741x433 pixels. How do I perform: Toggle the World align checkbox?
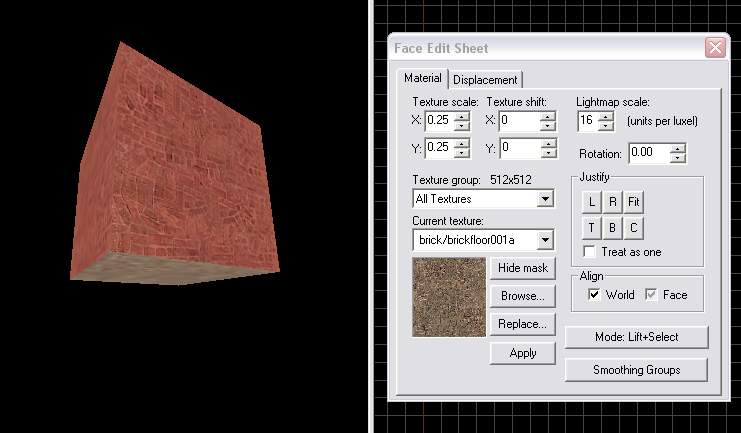tap(595, 295)
